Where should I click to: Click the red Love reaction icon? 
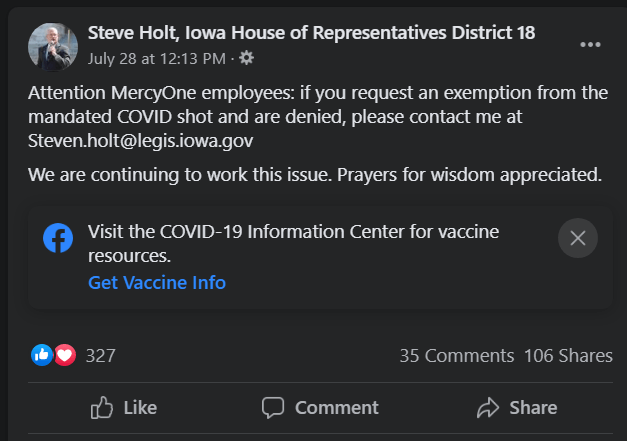(65, 355)
